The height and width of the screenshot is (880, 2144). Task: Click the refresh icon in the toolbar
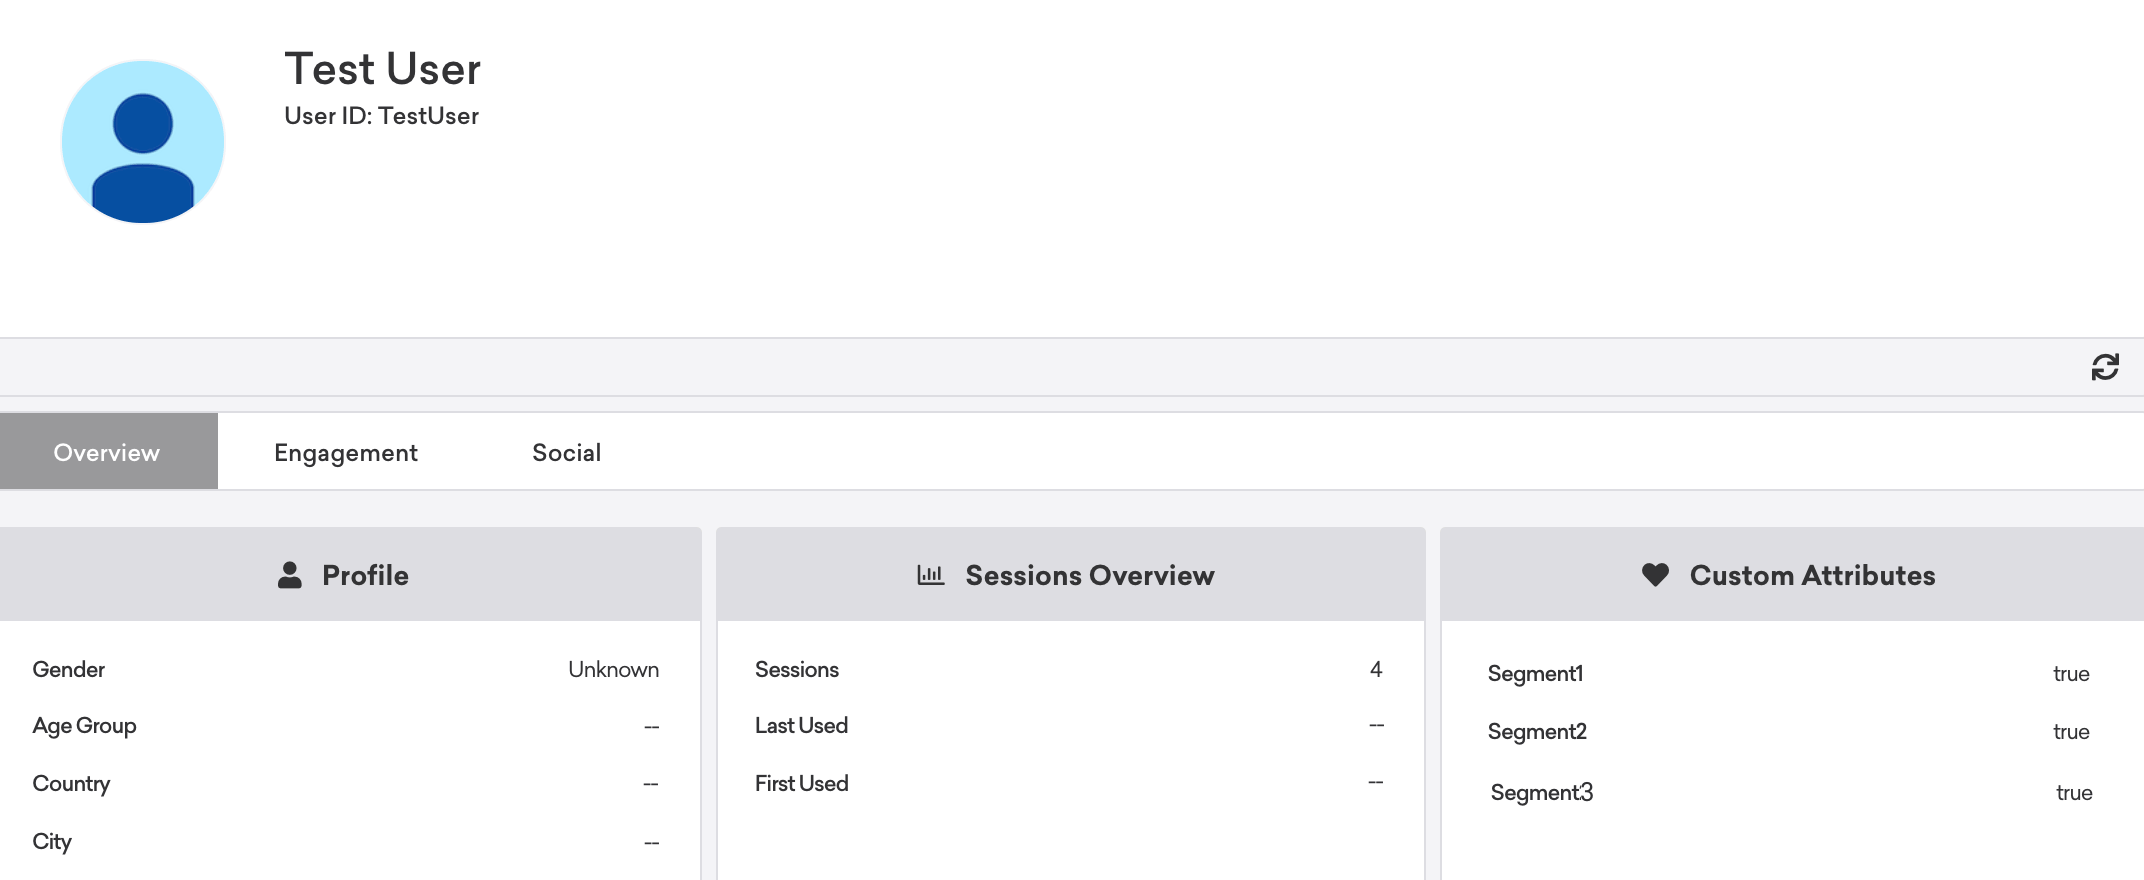tap(2104, 367)
